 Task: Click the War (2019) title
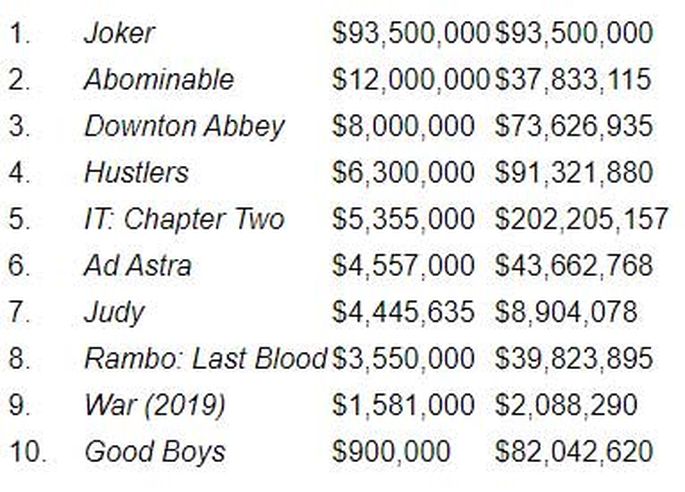coord(155,405)
